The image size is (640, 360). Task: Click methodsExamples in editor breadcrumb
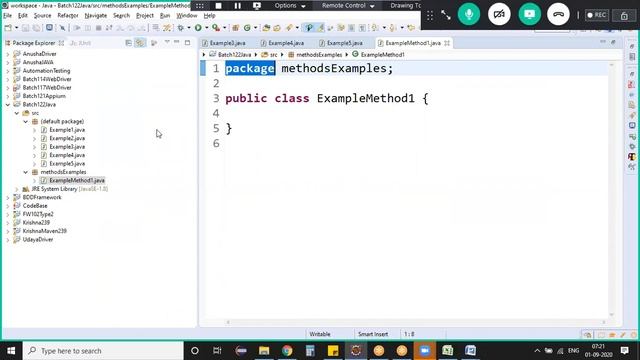319,55
